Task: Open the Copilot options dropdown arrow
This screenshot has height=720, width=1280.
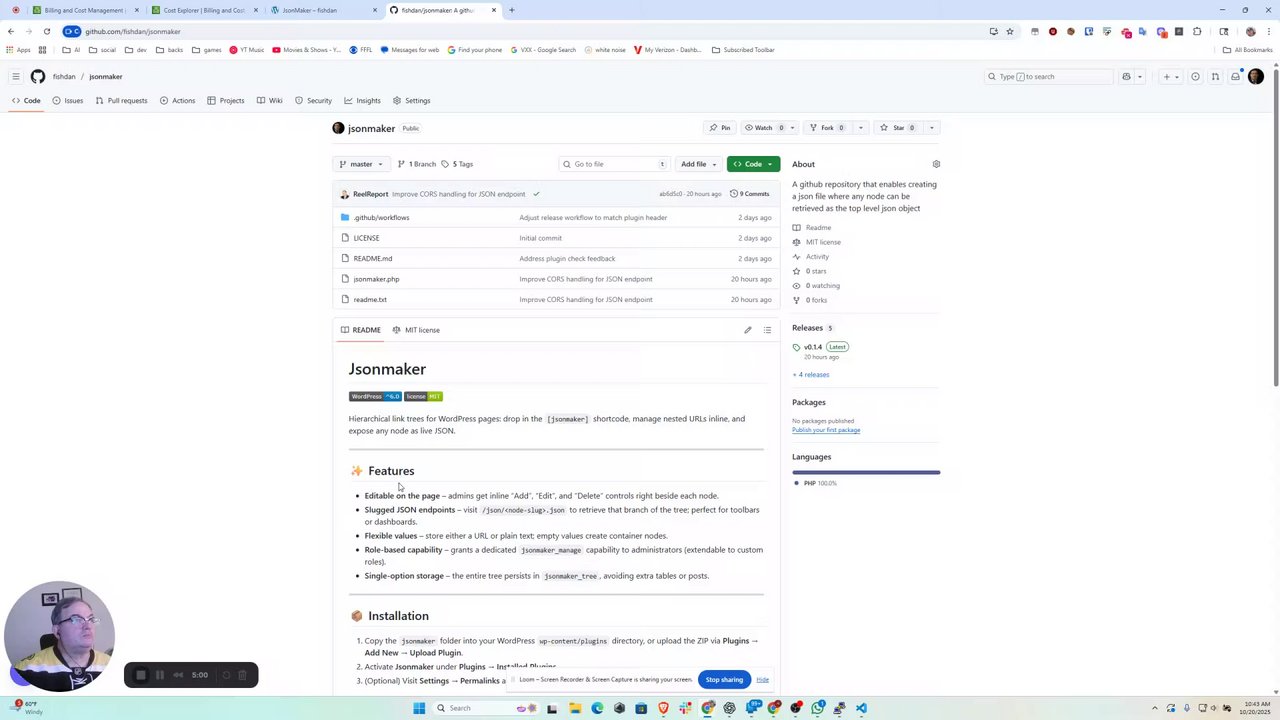Action: [x=1139, y=76]
